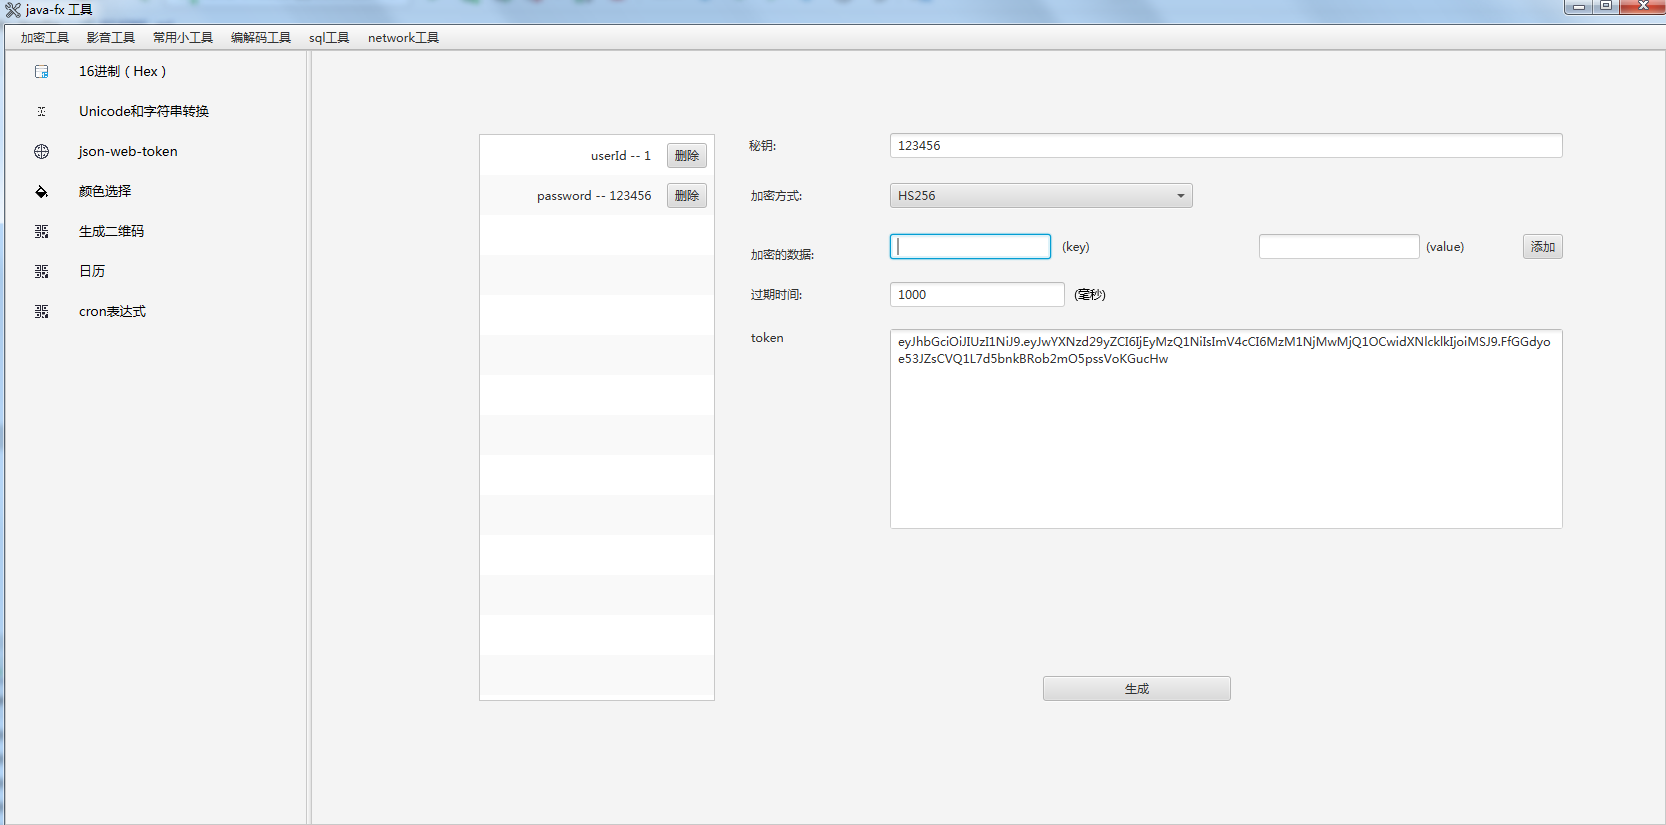This screenshot has height=825, width=1666.
Task: Click the 生成二维码 QR code icon
Action: tap(41, 232)
